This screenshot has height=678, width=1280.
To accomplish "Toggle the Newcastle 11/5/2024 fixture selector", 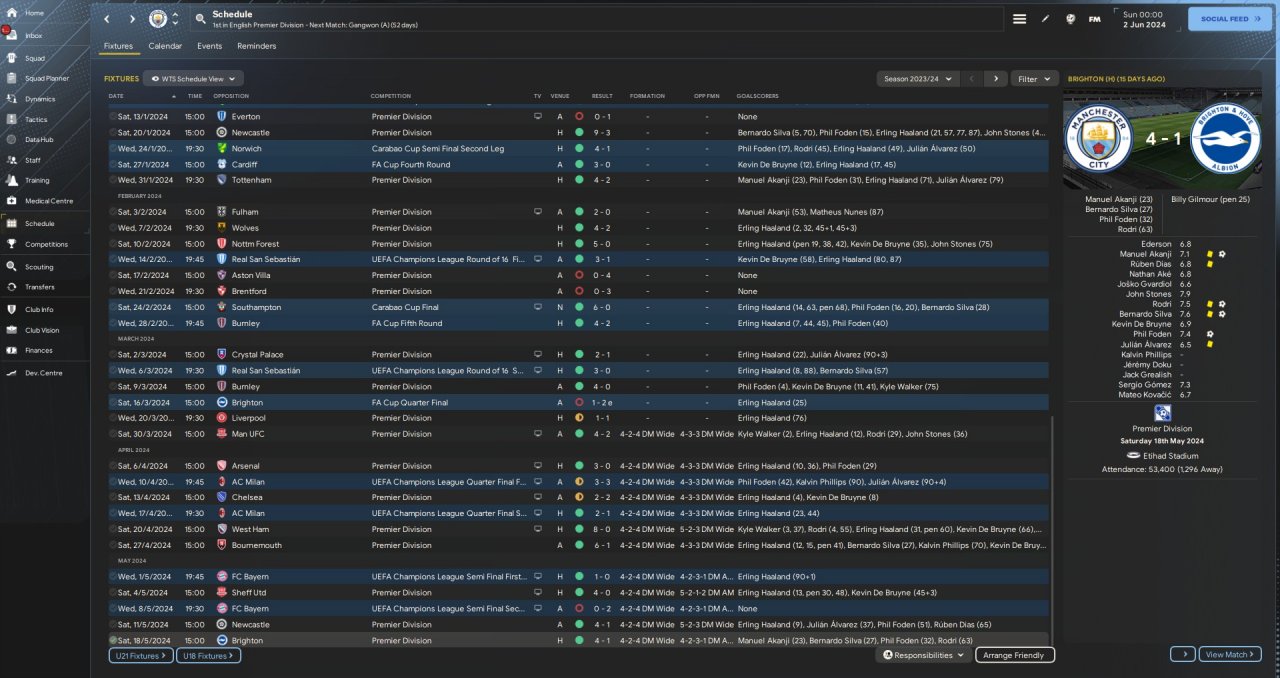I will tap(113, 624).
